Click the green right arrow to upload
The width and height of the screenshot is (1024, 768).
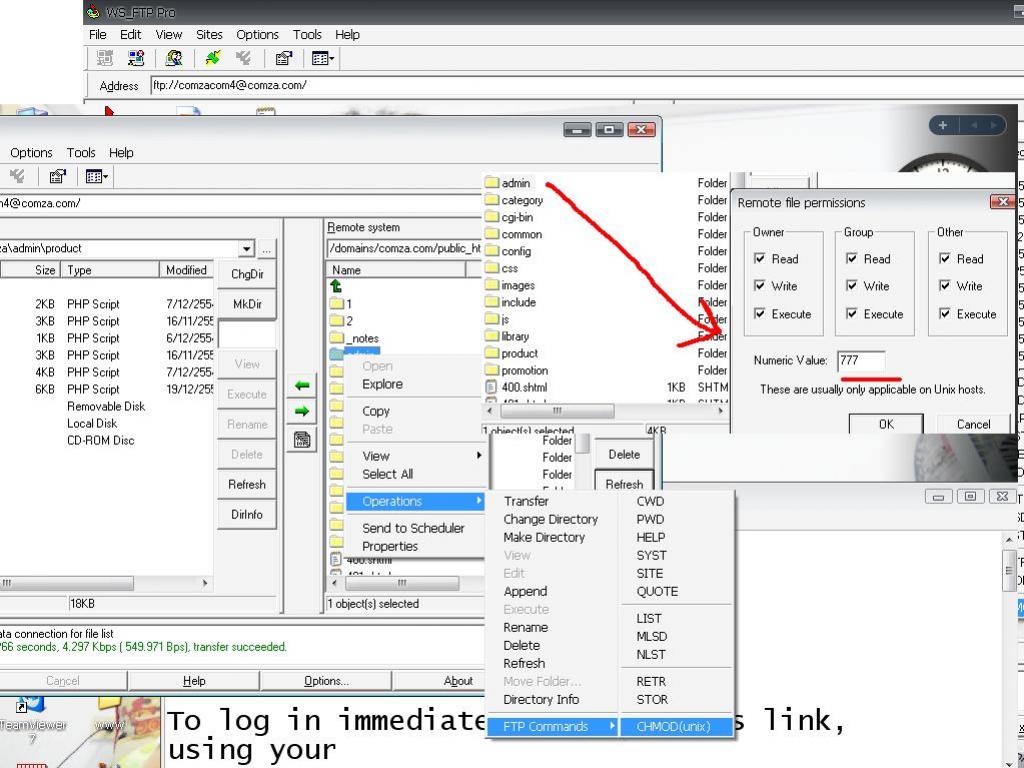(302, 411)
